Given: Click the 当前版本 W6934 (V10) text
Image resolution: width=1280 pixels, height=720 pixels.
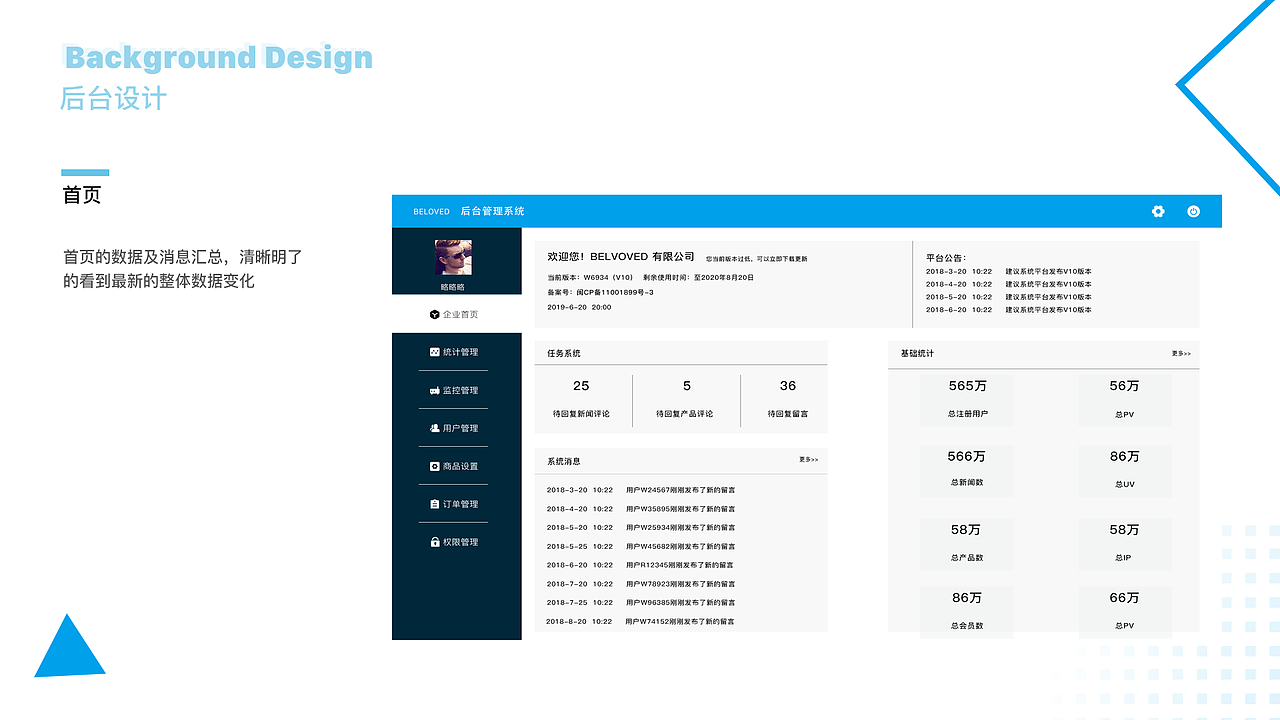Looking at the screenshot, I should (x=590, y=277).
